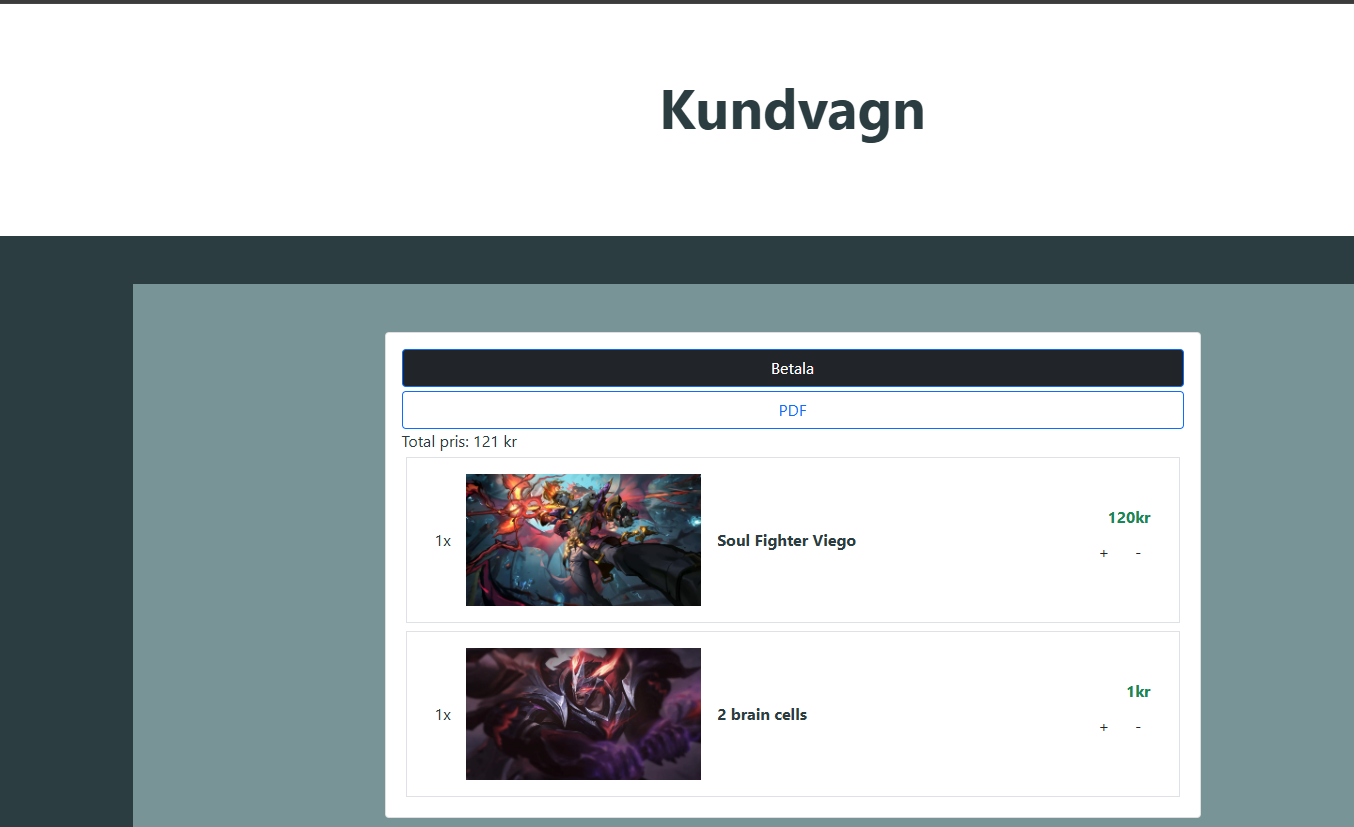Select the Soul Fighter Viego product name
The width and height of the screenshot is (1354, 827).
point(786,541)
